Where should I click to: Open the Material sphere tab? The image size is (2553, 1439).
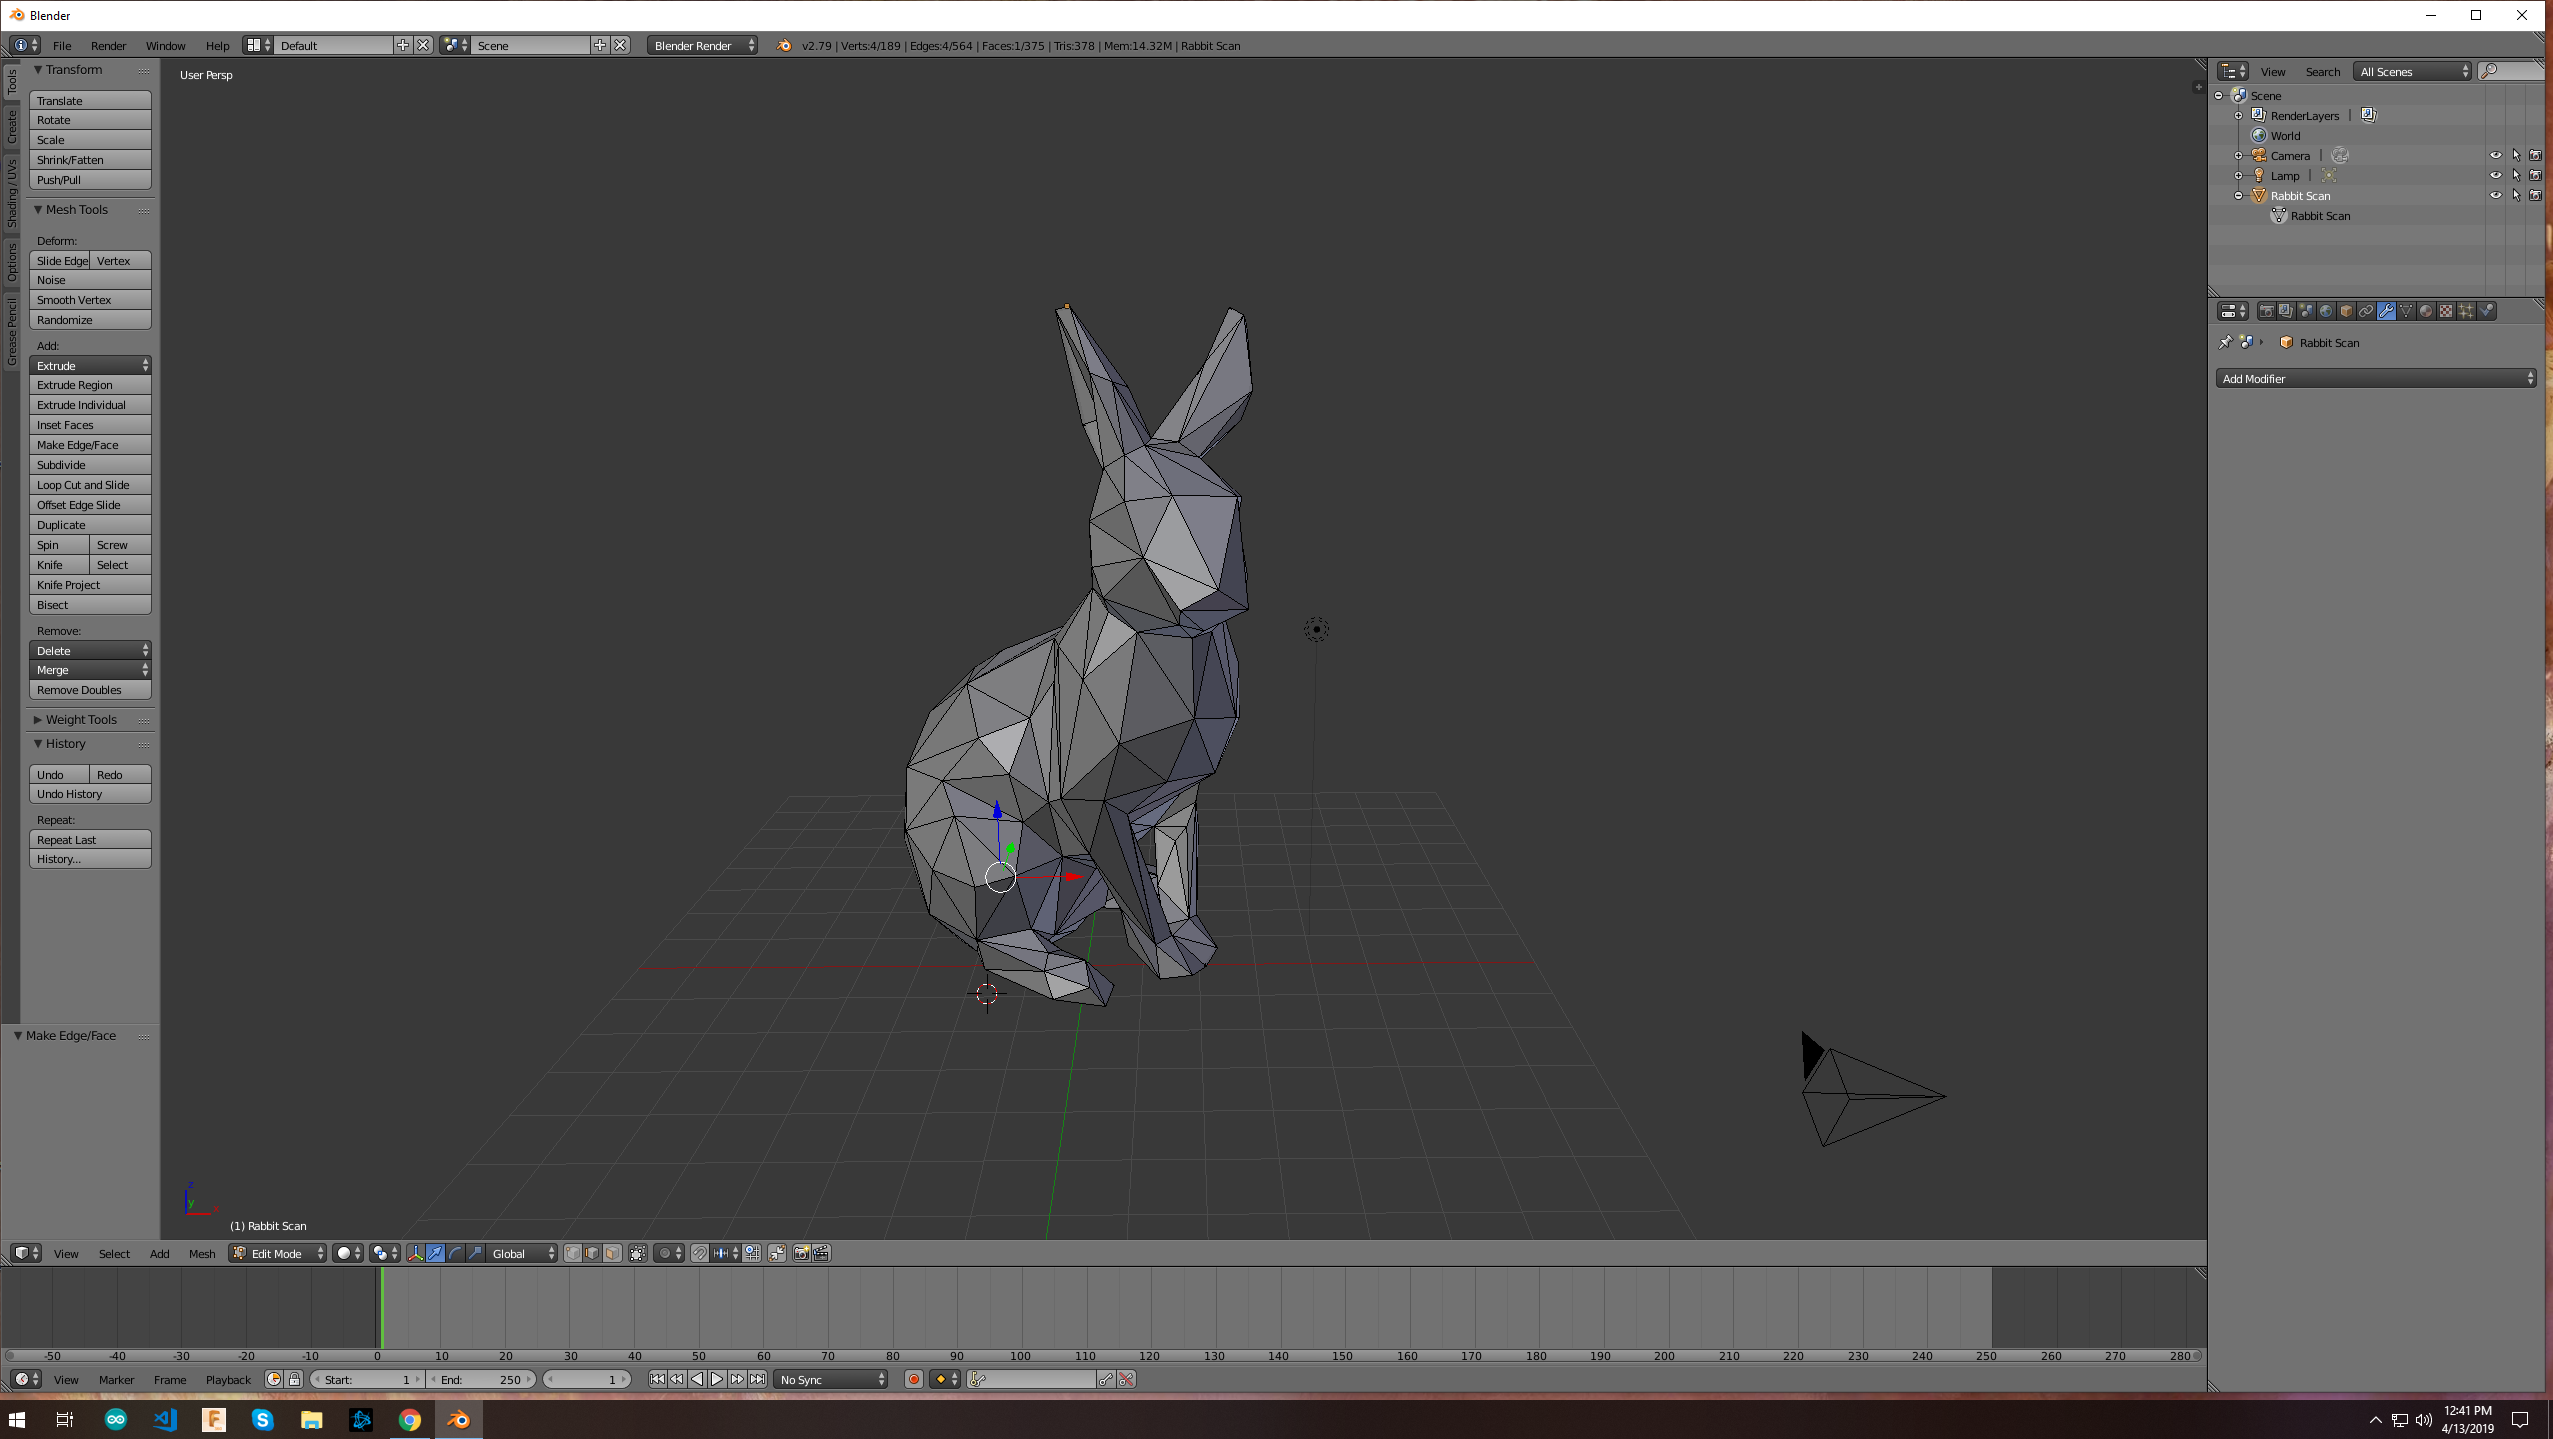tap(2426, 311)
